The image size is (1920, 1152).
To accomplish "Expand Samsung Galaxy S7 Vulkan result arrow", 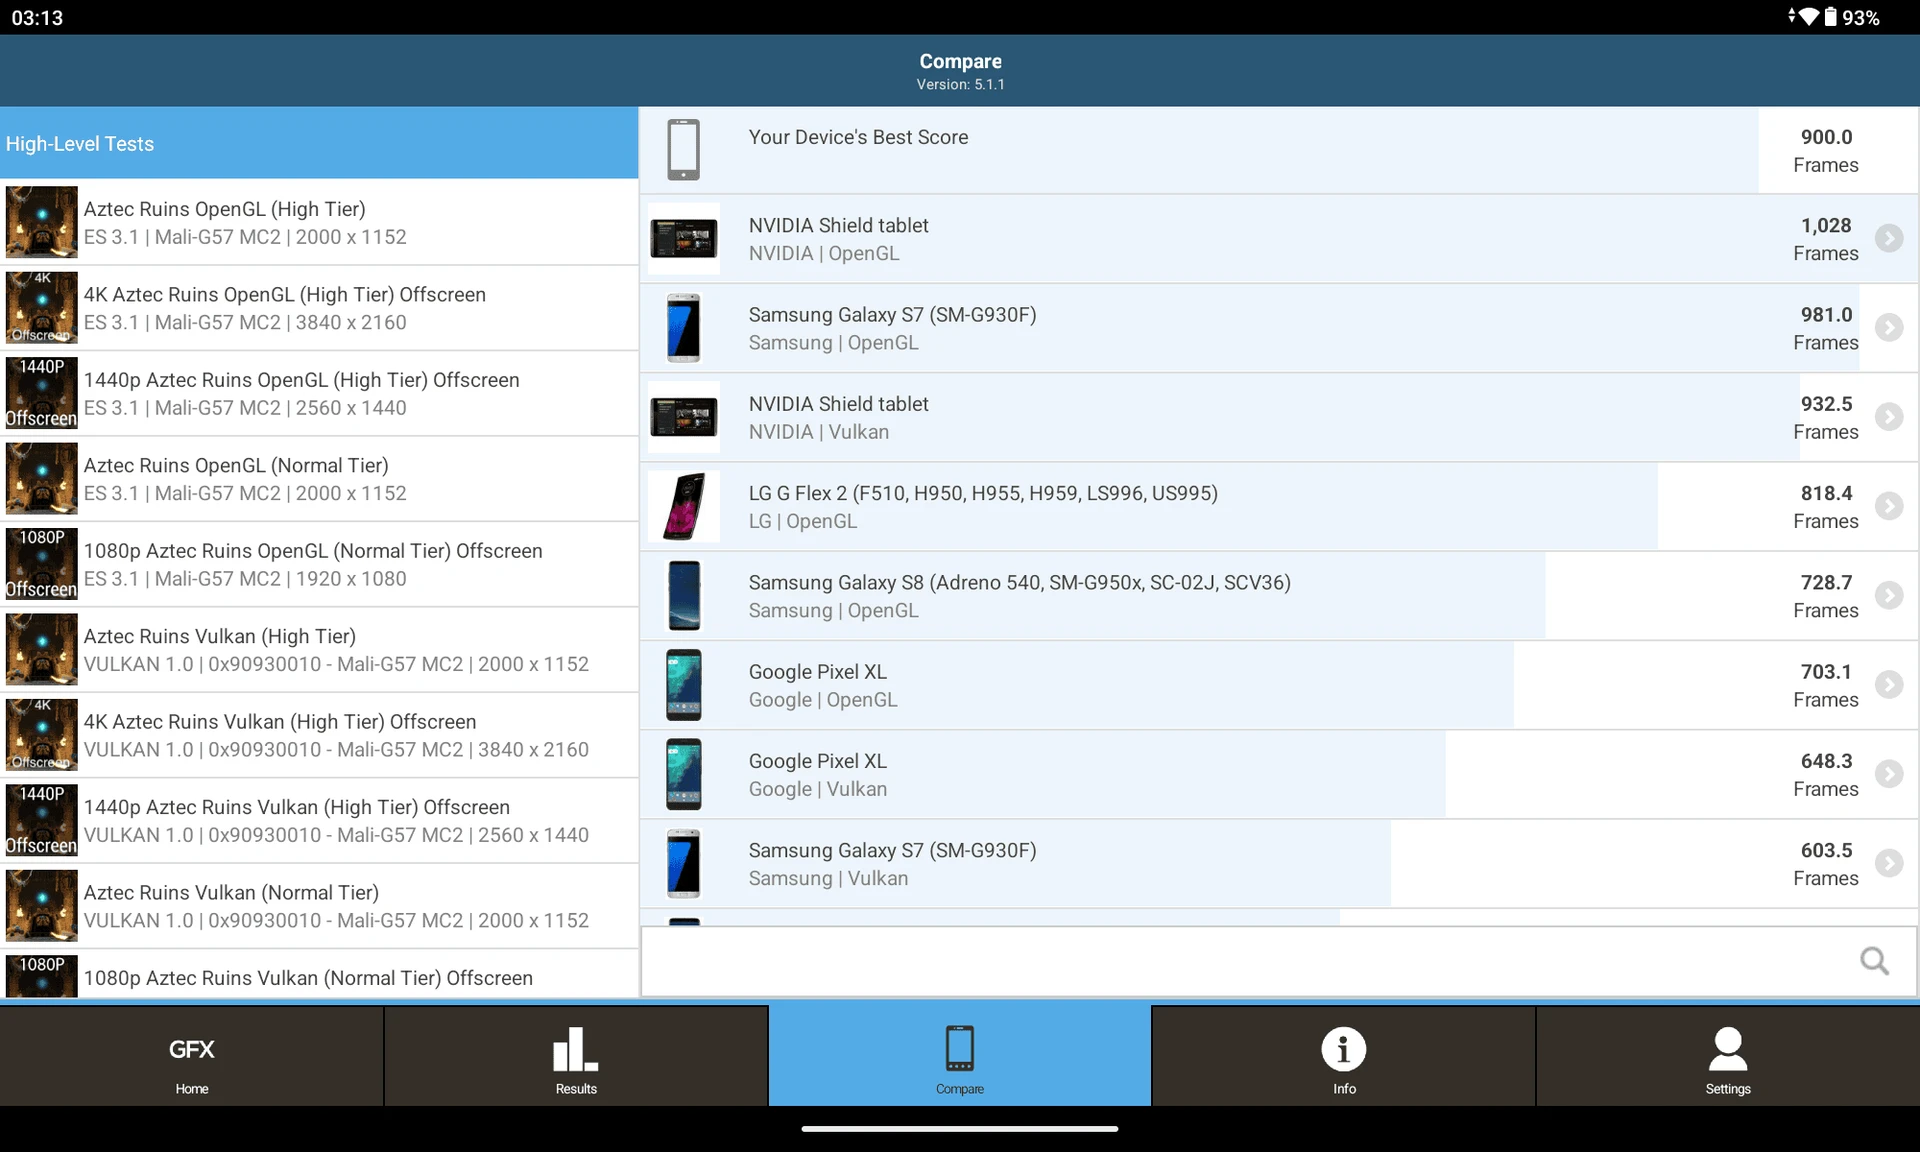I will click(1888, 863).
